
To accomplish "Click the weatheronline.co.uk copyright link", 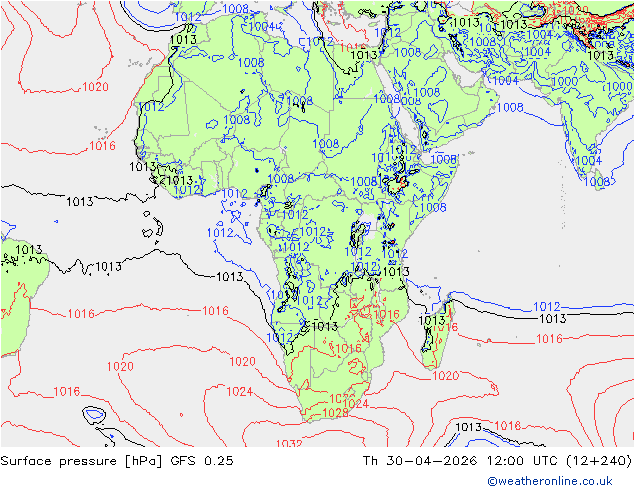I will 550,481.
